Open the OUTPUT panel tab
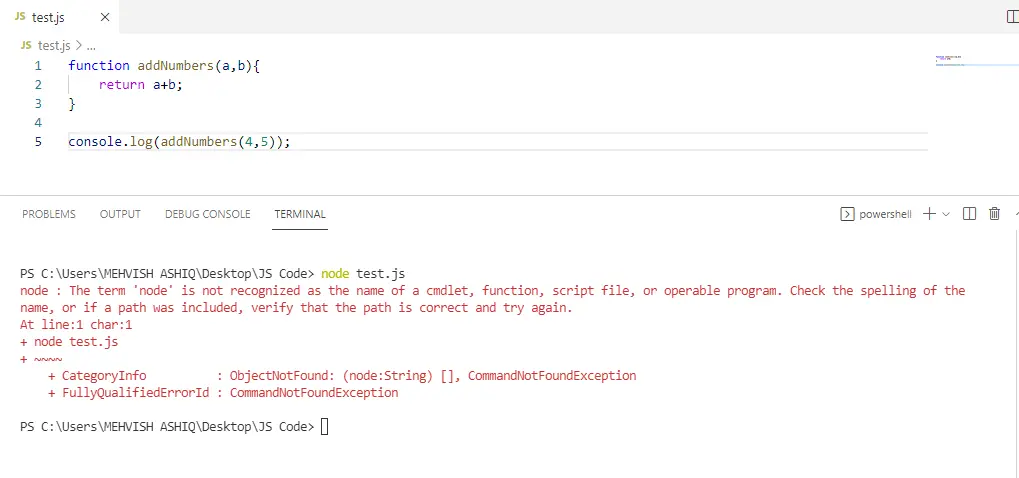 (x=120, y=214)
